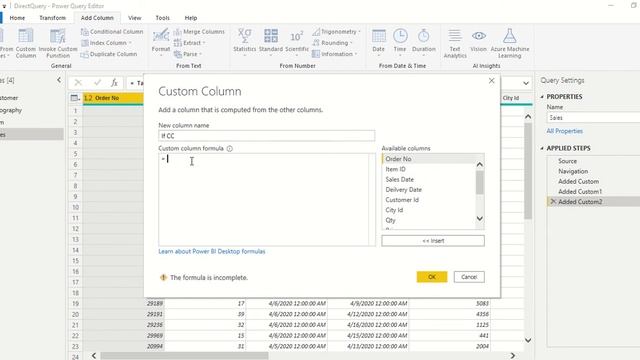Open Duration column tools
Image resolution: width=640 pixels, height=360 pixels.
(x=424, y=42)
